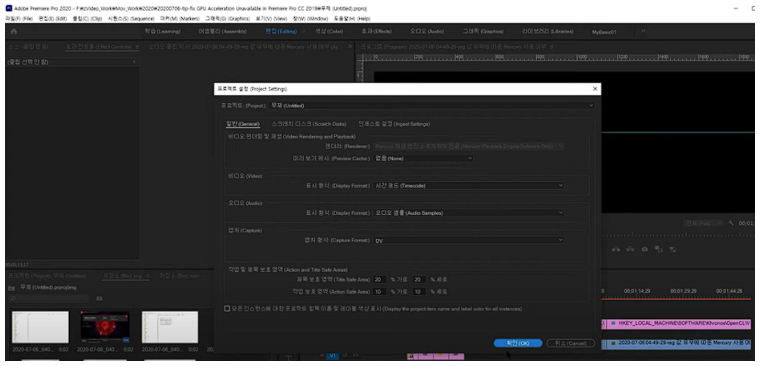The width and height of the screenshot is (760, 366).
Task: Open the Window menu
Action: [311, 18]
